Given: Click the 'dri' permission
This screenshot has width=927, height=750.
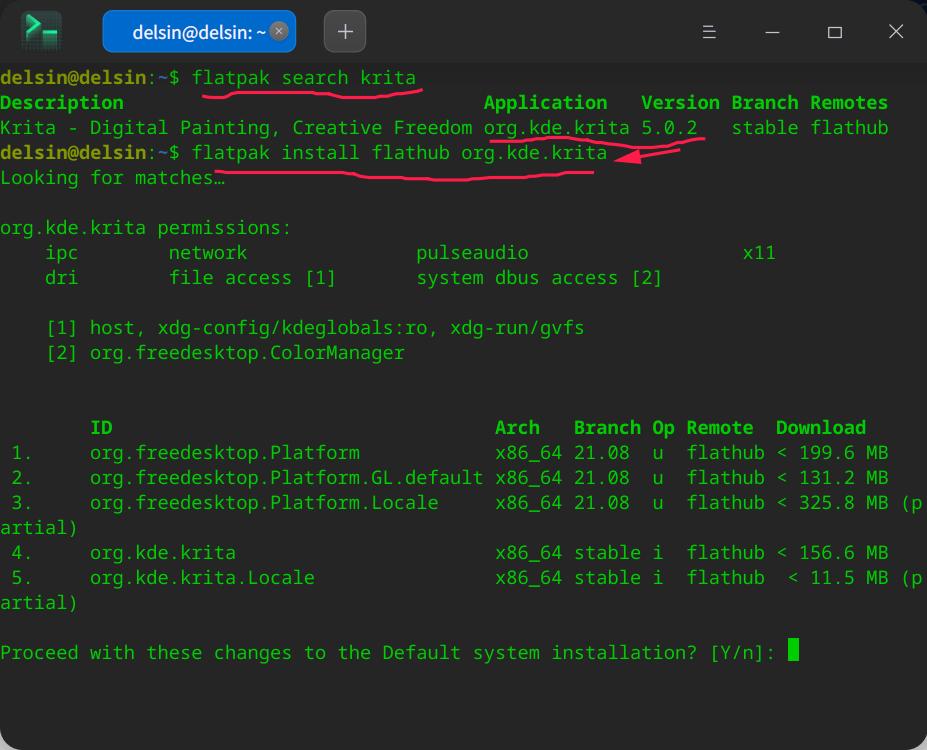Looking at the screenshot, I should pos(61,278).
